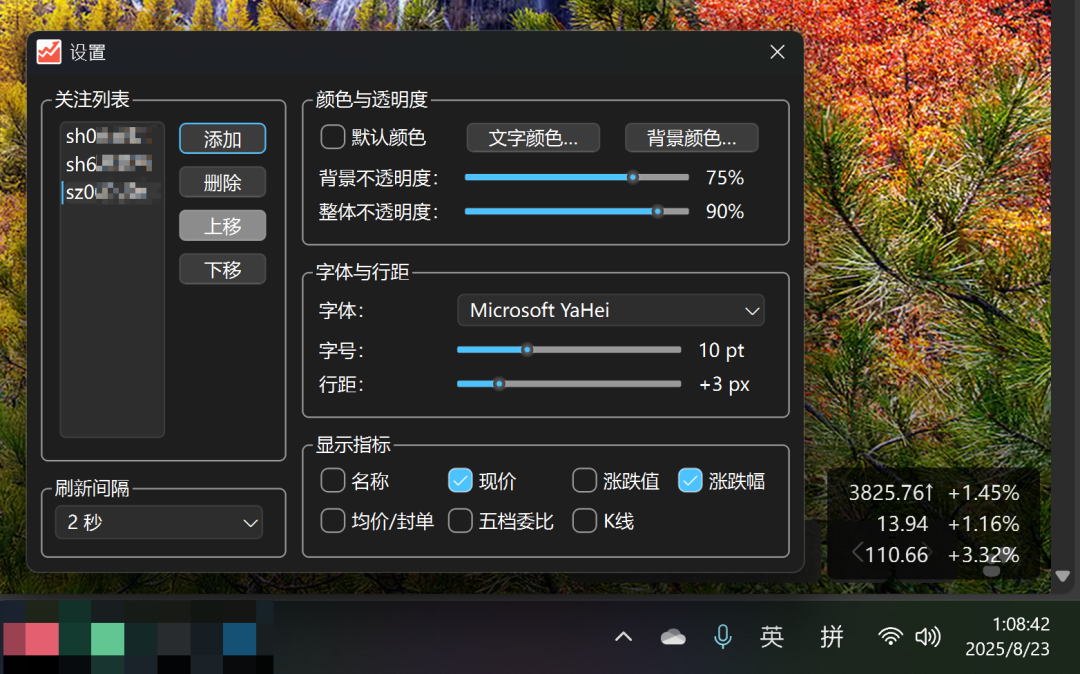The image size is (1080, 674).
Task: Open Wi-Fi network settings icon
Action: (x=890, y=637)
